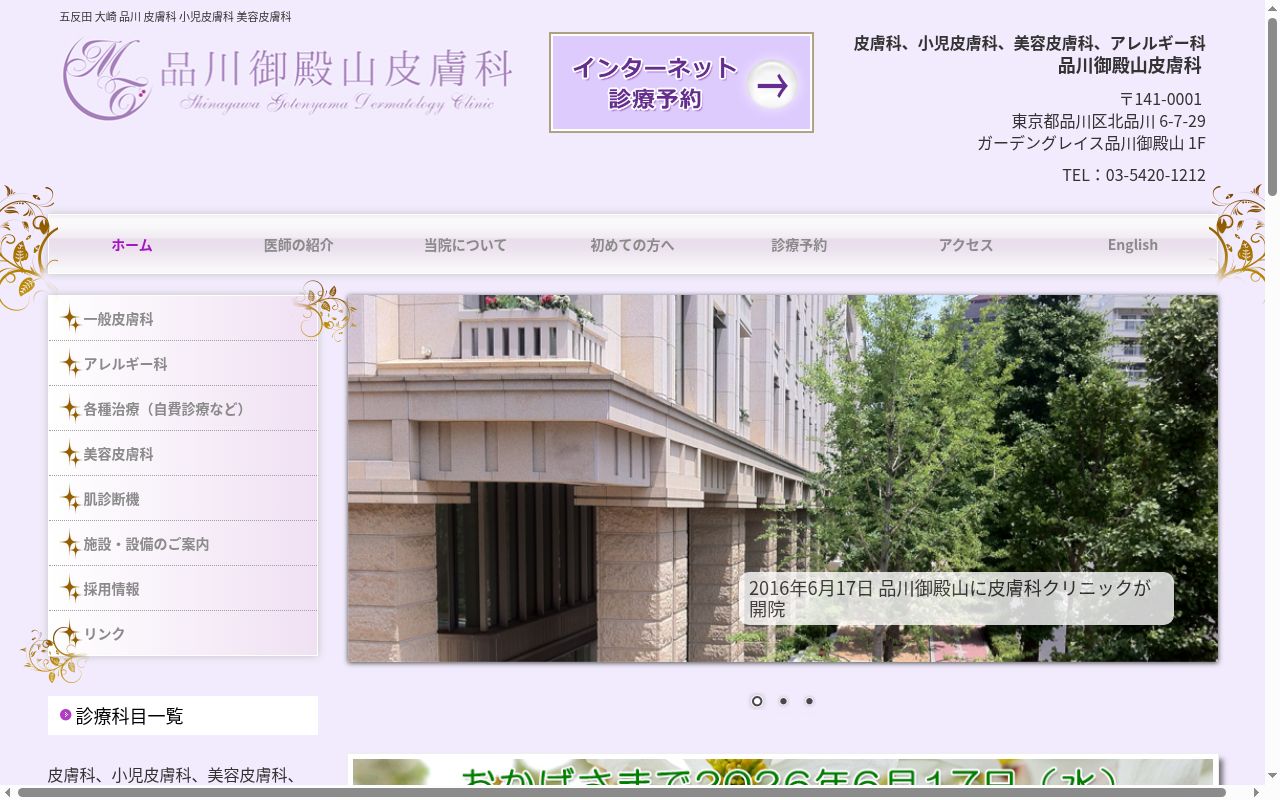Go to the ホーム menu item
This screenshot has height=800, width=1280.
click(132, 245)
